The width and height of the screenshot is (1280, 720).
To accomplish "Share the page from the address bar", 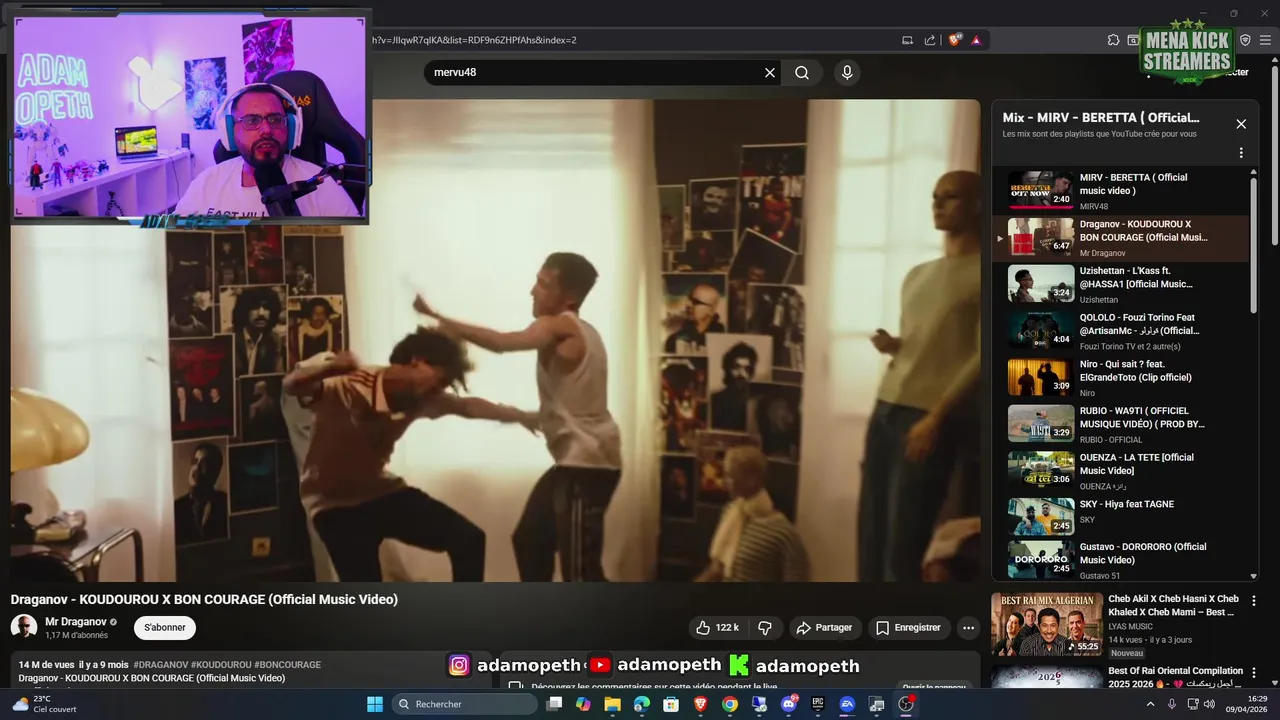I will pyautogui.click(x=930, y=40).
